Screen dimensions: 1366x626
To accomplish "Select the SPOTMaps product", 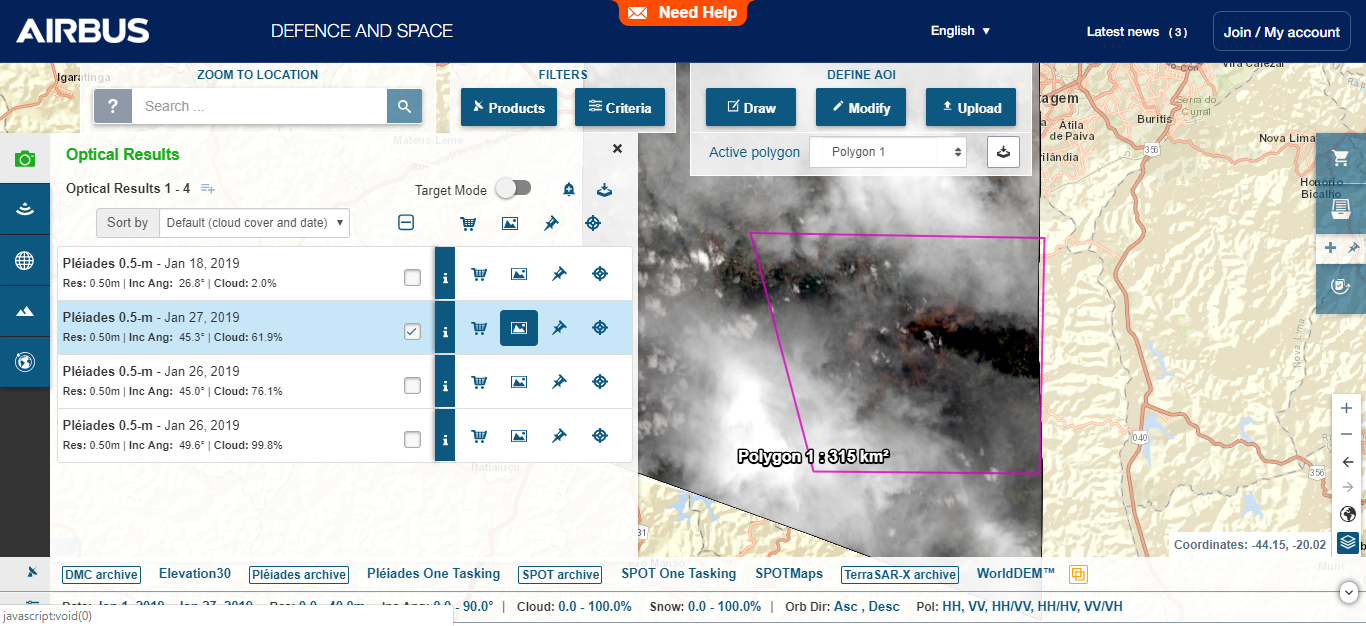I will point(789,574).
